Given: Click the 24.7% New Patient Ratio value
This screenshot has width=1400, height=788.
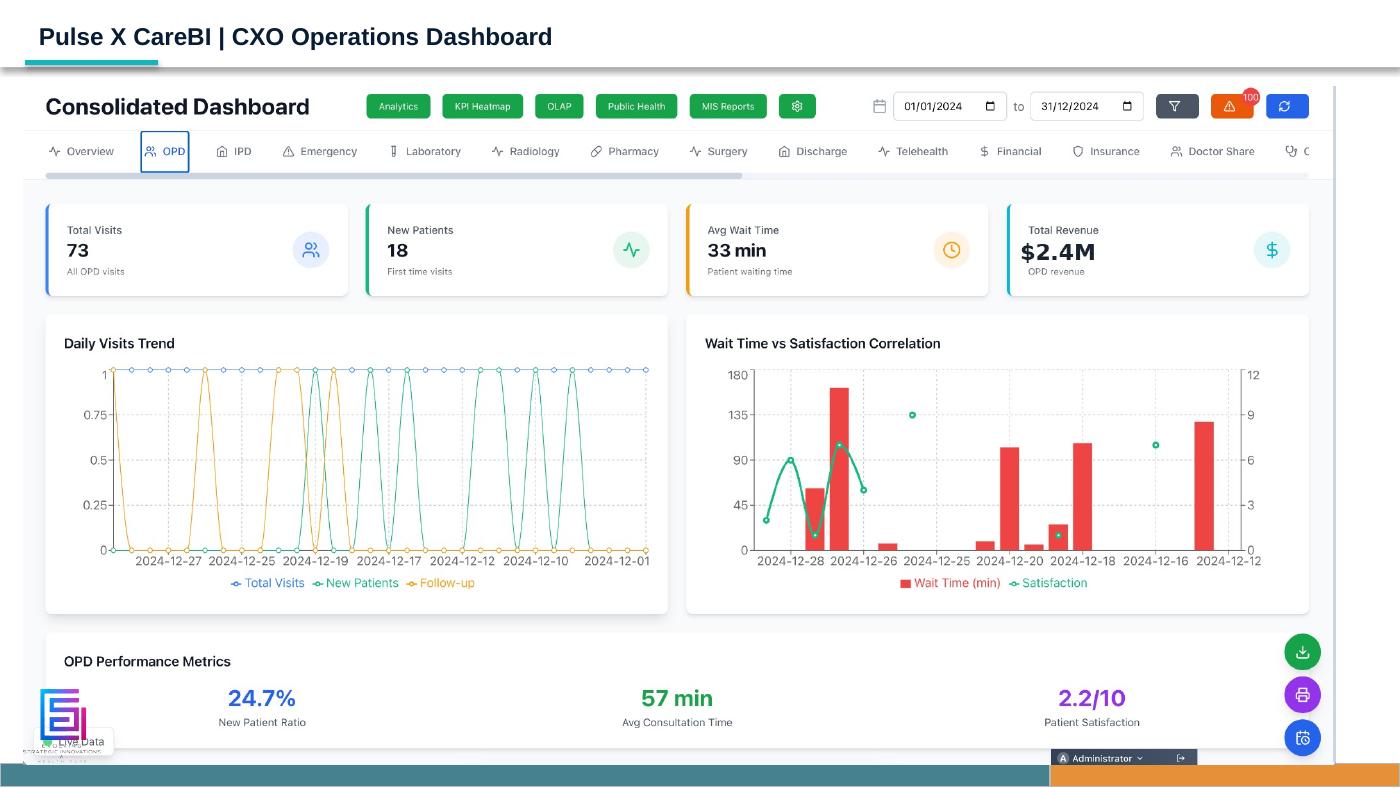Looking at the screenshot, I should pyautogui.click(x=262, y=698).
